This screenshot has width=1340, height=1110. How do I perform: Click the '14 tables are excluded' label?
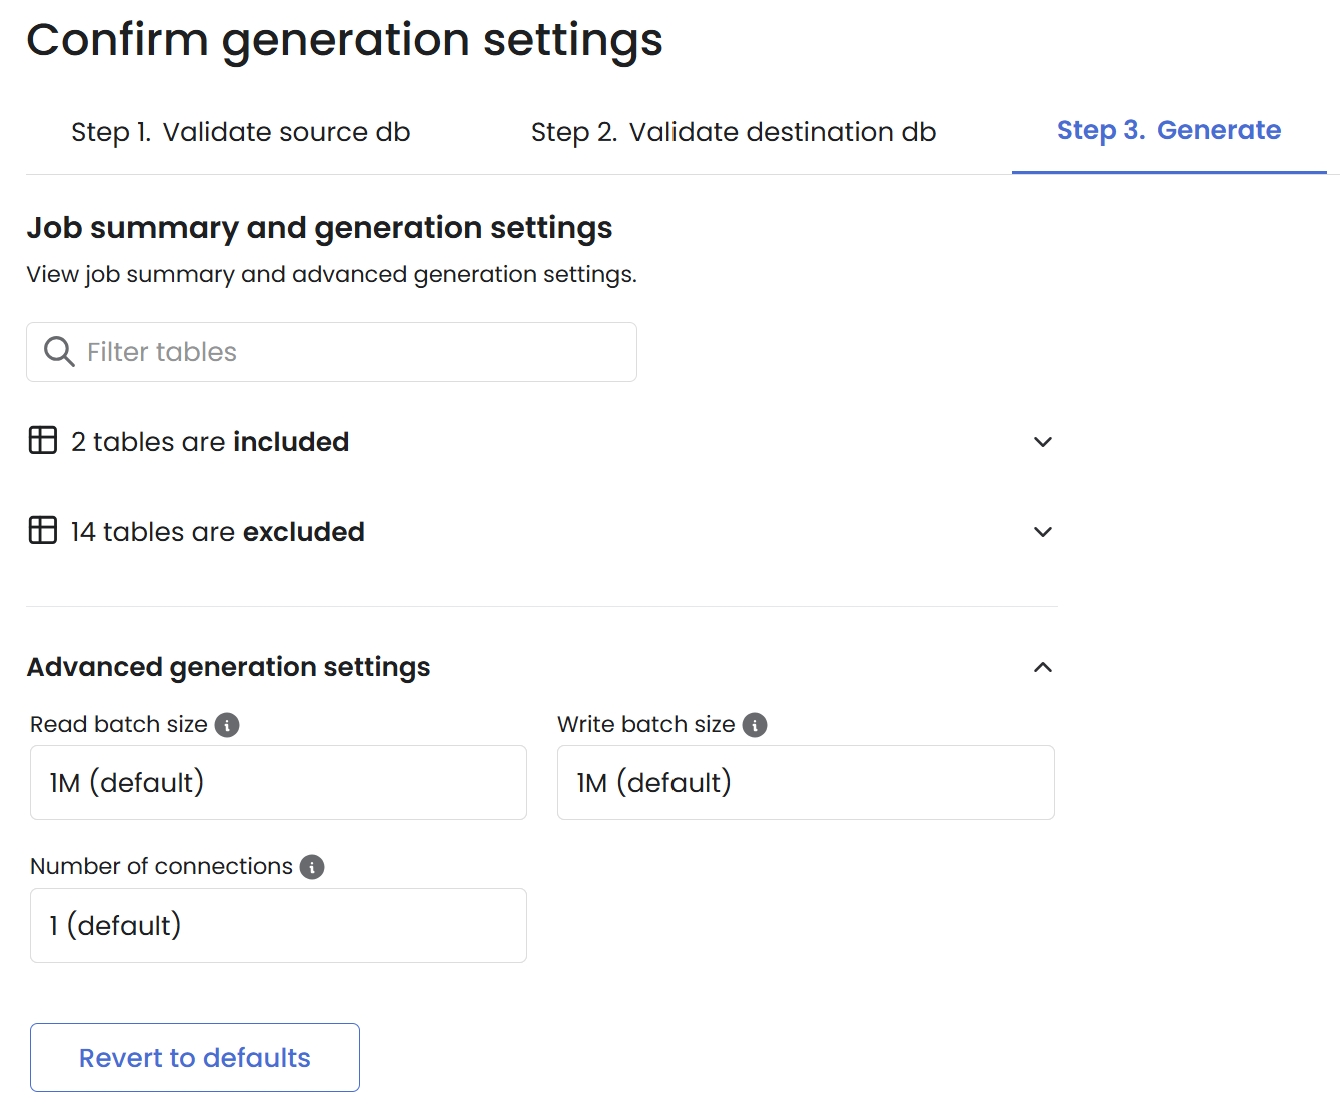pyautogui.click(x=217, y=532)
